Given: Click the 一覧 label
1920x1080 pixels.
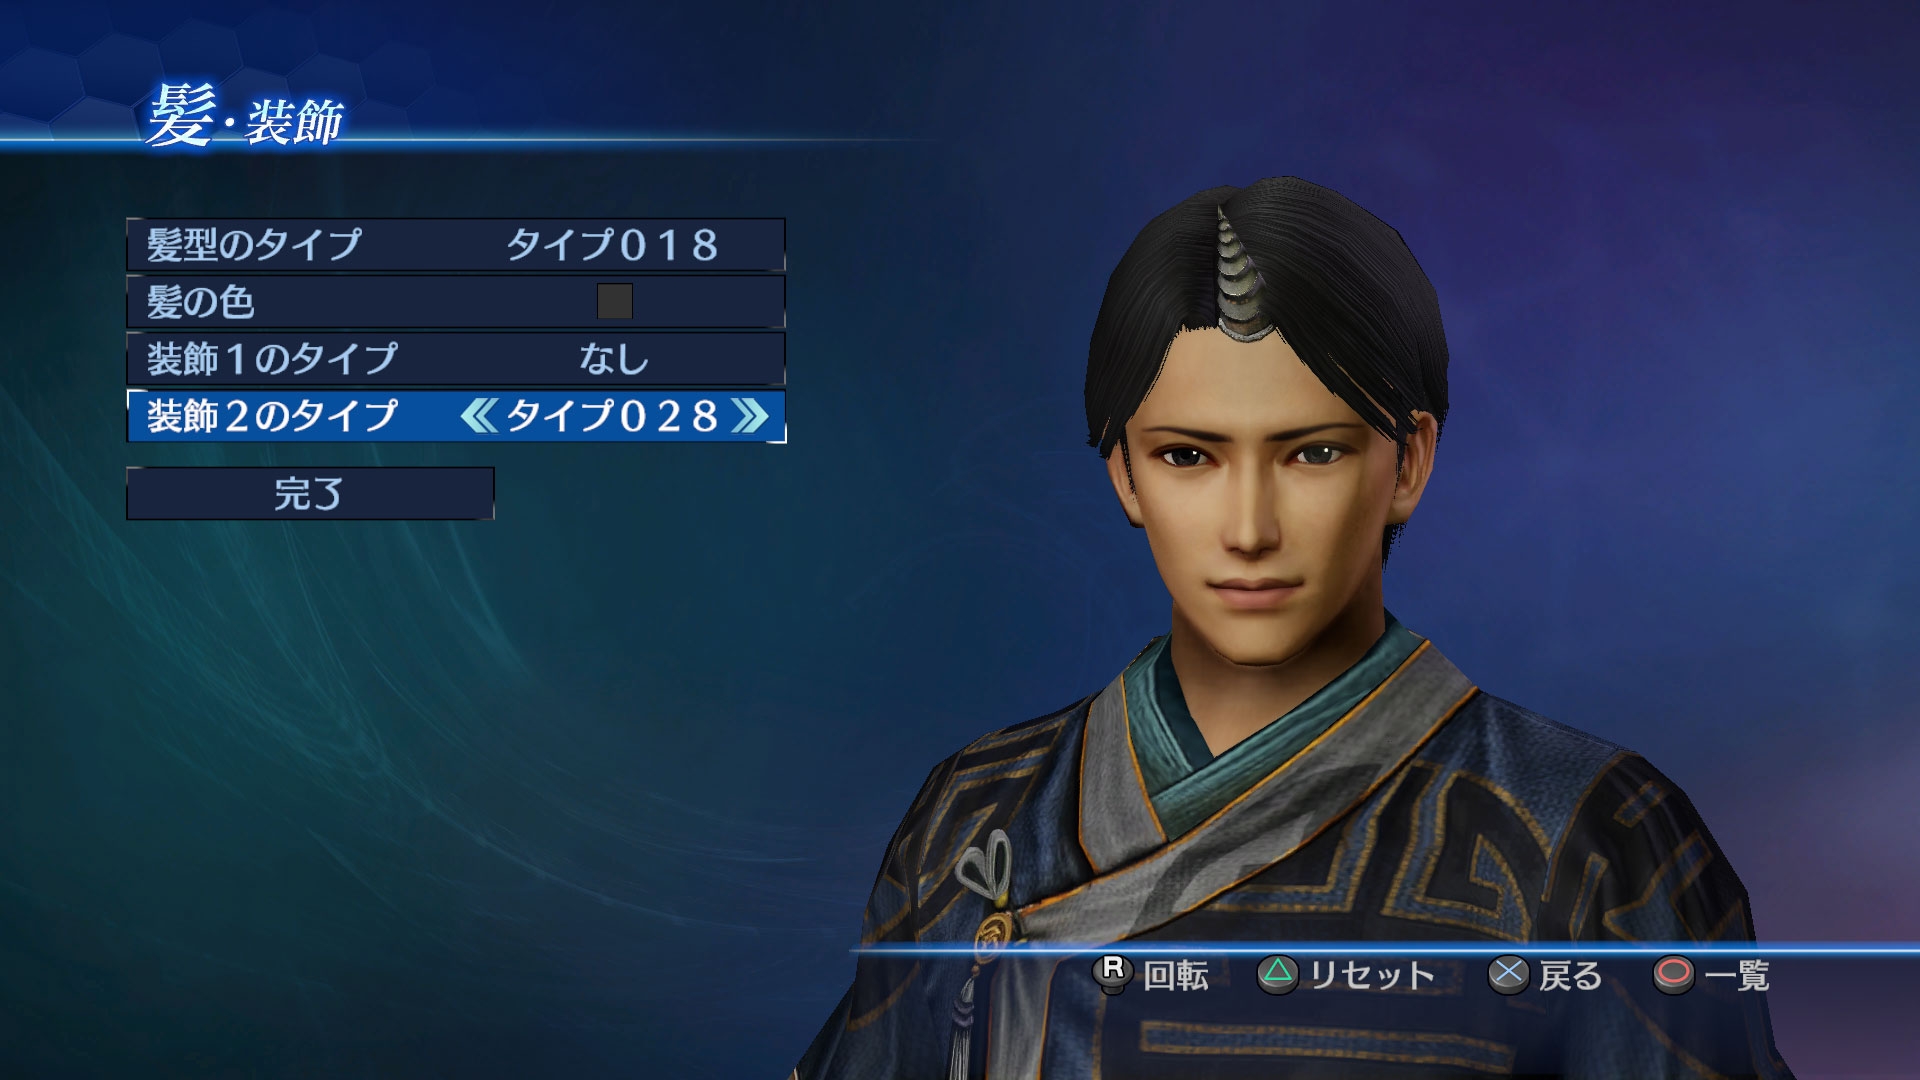Looking at the screenshot, I should click(x=1737, y=975).
